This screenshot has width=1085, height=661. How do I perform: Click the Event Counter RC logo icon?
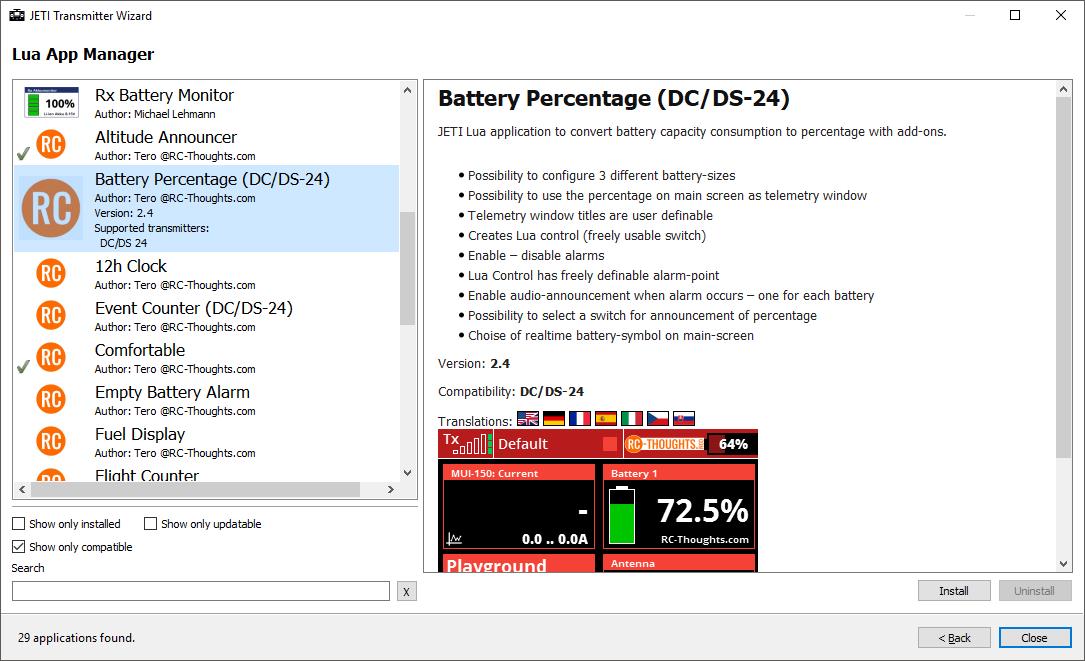(51, 316)
